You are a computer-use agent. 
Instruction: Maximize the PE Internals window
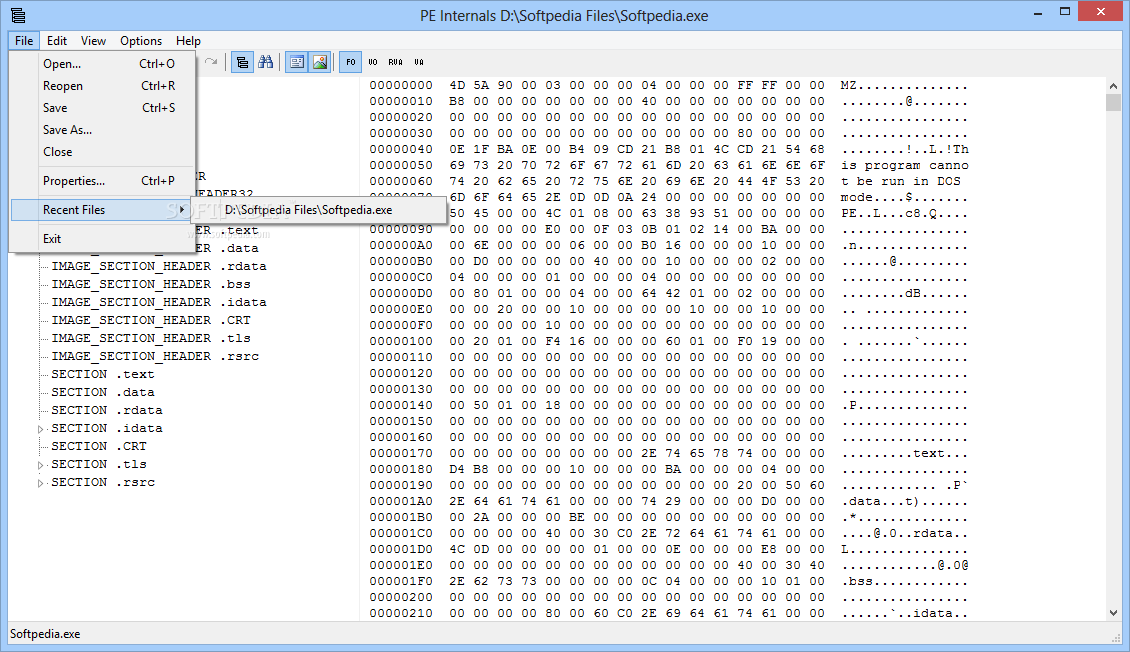1064,12
